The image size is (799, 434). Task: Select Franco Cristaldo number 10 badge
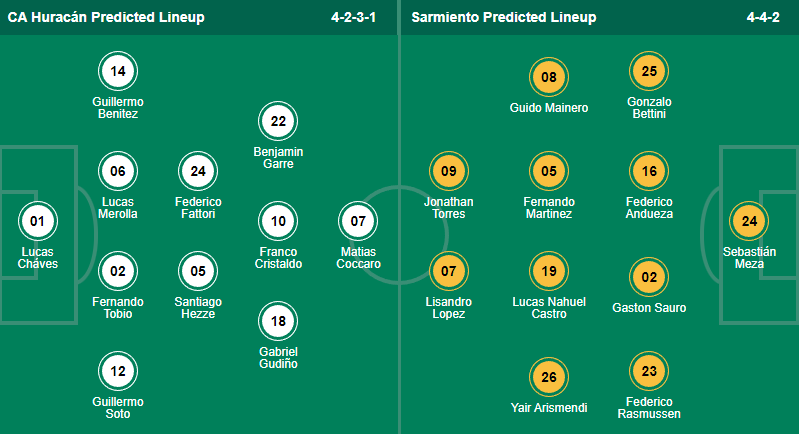coord(279,221)
